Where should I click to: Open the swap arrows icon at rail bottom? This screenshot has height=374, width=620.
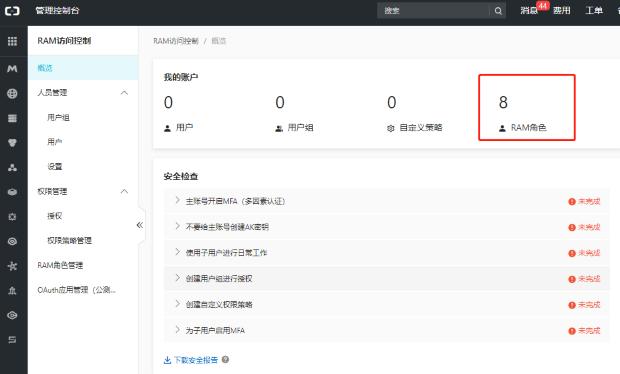click(12, 340)
